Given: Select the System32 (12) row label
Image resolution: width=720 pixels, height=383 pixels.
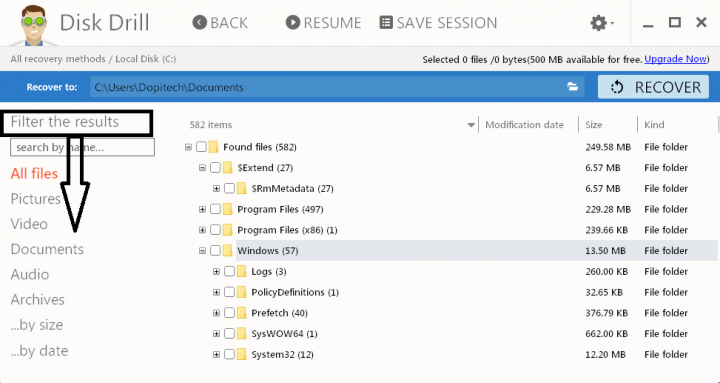Looking at the screenshot, I should click(282, 355).
